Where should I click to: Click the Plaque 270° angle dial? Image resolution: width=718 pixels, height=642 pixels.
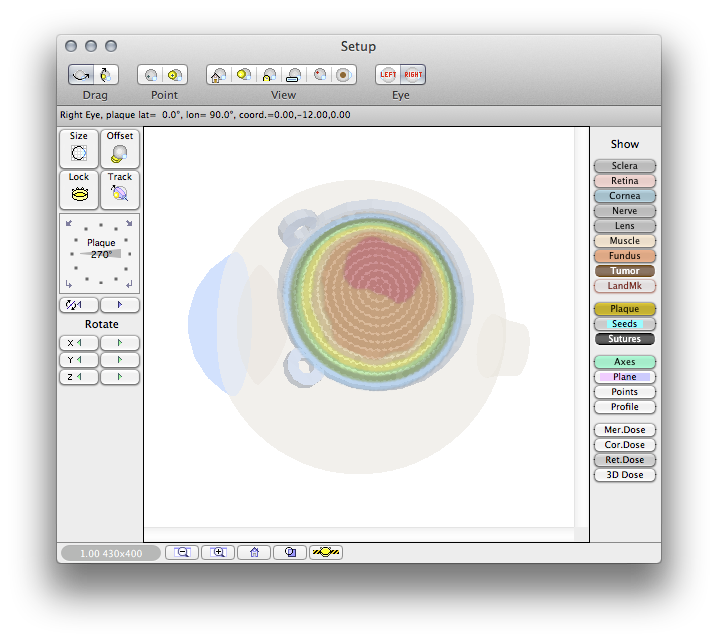pyautogui.click(x=99, y=253)
